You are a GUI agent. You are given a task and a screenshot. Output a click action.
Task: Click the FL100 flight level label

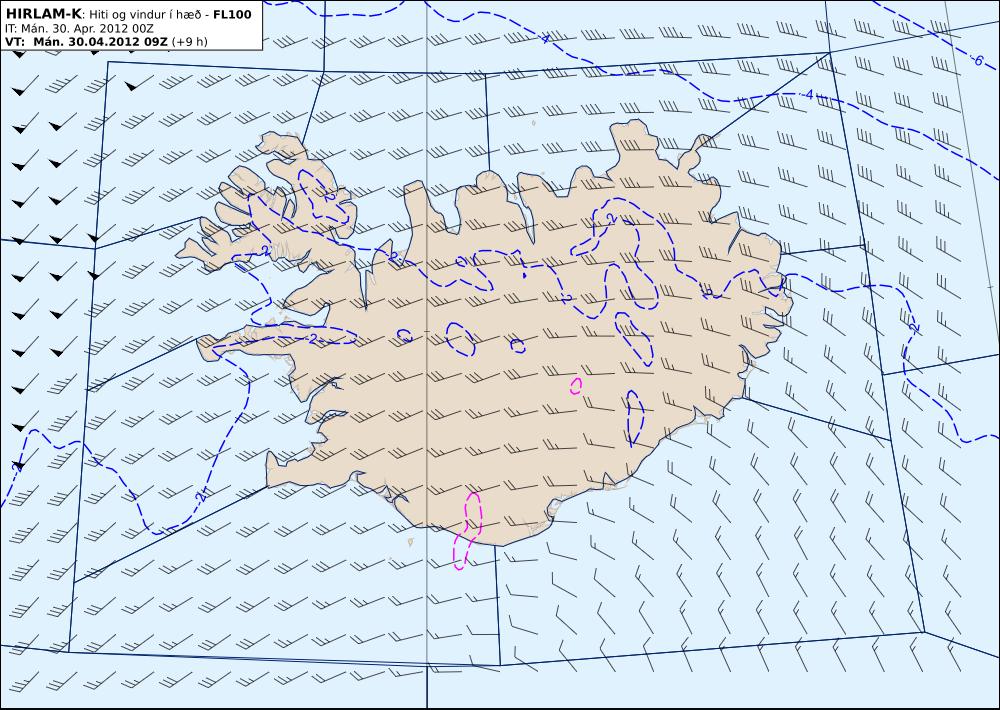[x=232, y=14]
